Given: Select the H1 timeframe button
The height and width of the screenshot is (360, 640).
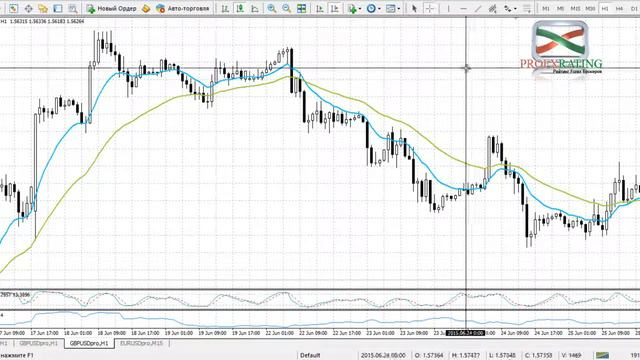Looking at the screenshot, I should click(605, 8).
